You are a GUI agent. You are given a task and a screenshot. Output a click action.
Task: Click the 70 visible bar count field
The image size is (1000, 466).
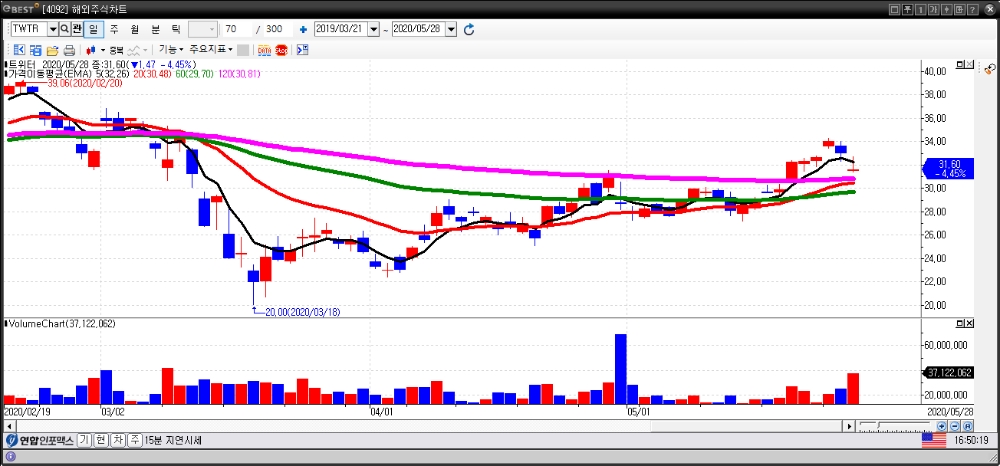pos(237,29)
